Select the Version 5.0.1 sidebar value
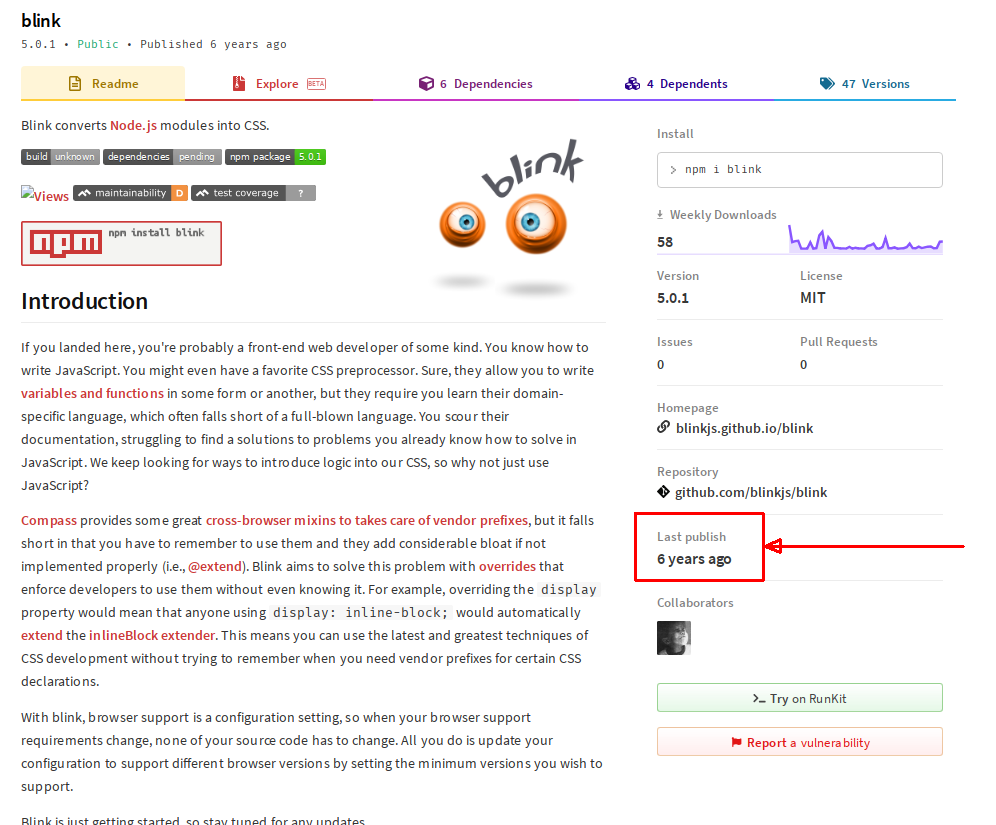The image size is (996, 825). pos(673,298)
